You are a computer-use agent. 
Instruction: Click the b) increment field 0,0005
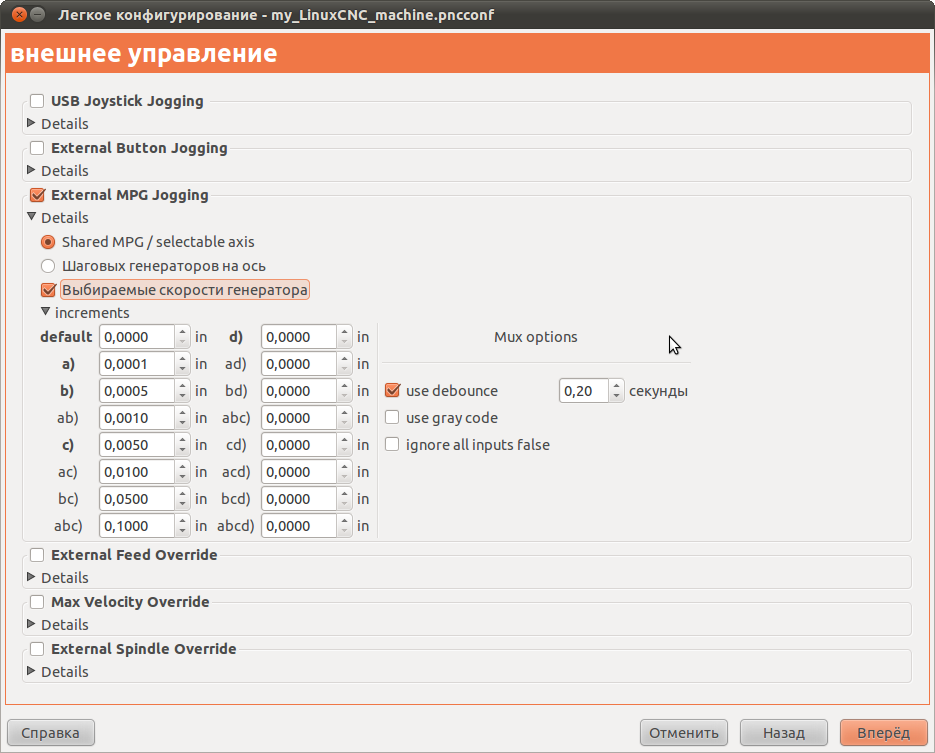(137, 391)
